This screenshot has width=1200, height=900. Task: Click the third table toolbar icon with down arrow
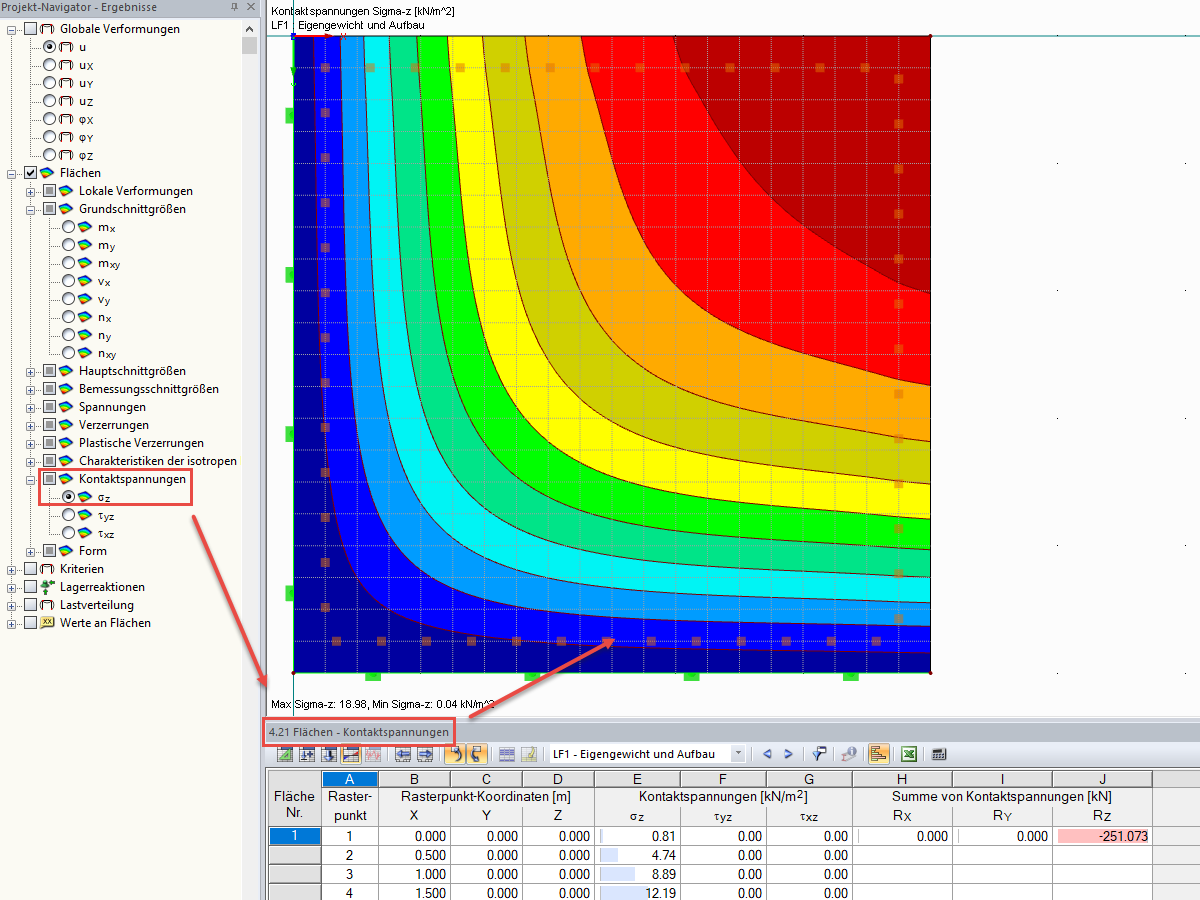(330, 754)
